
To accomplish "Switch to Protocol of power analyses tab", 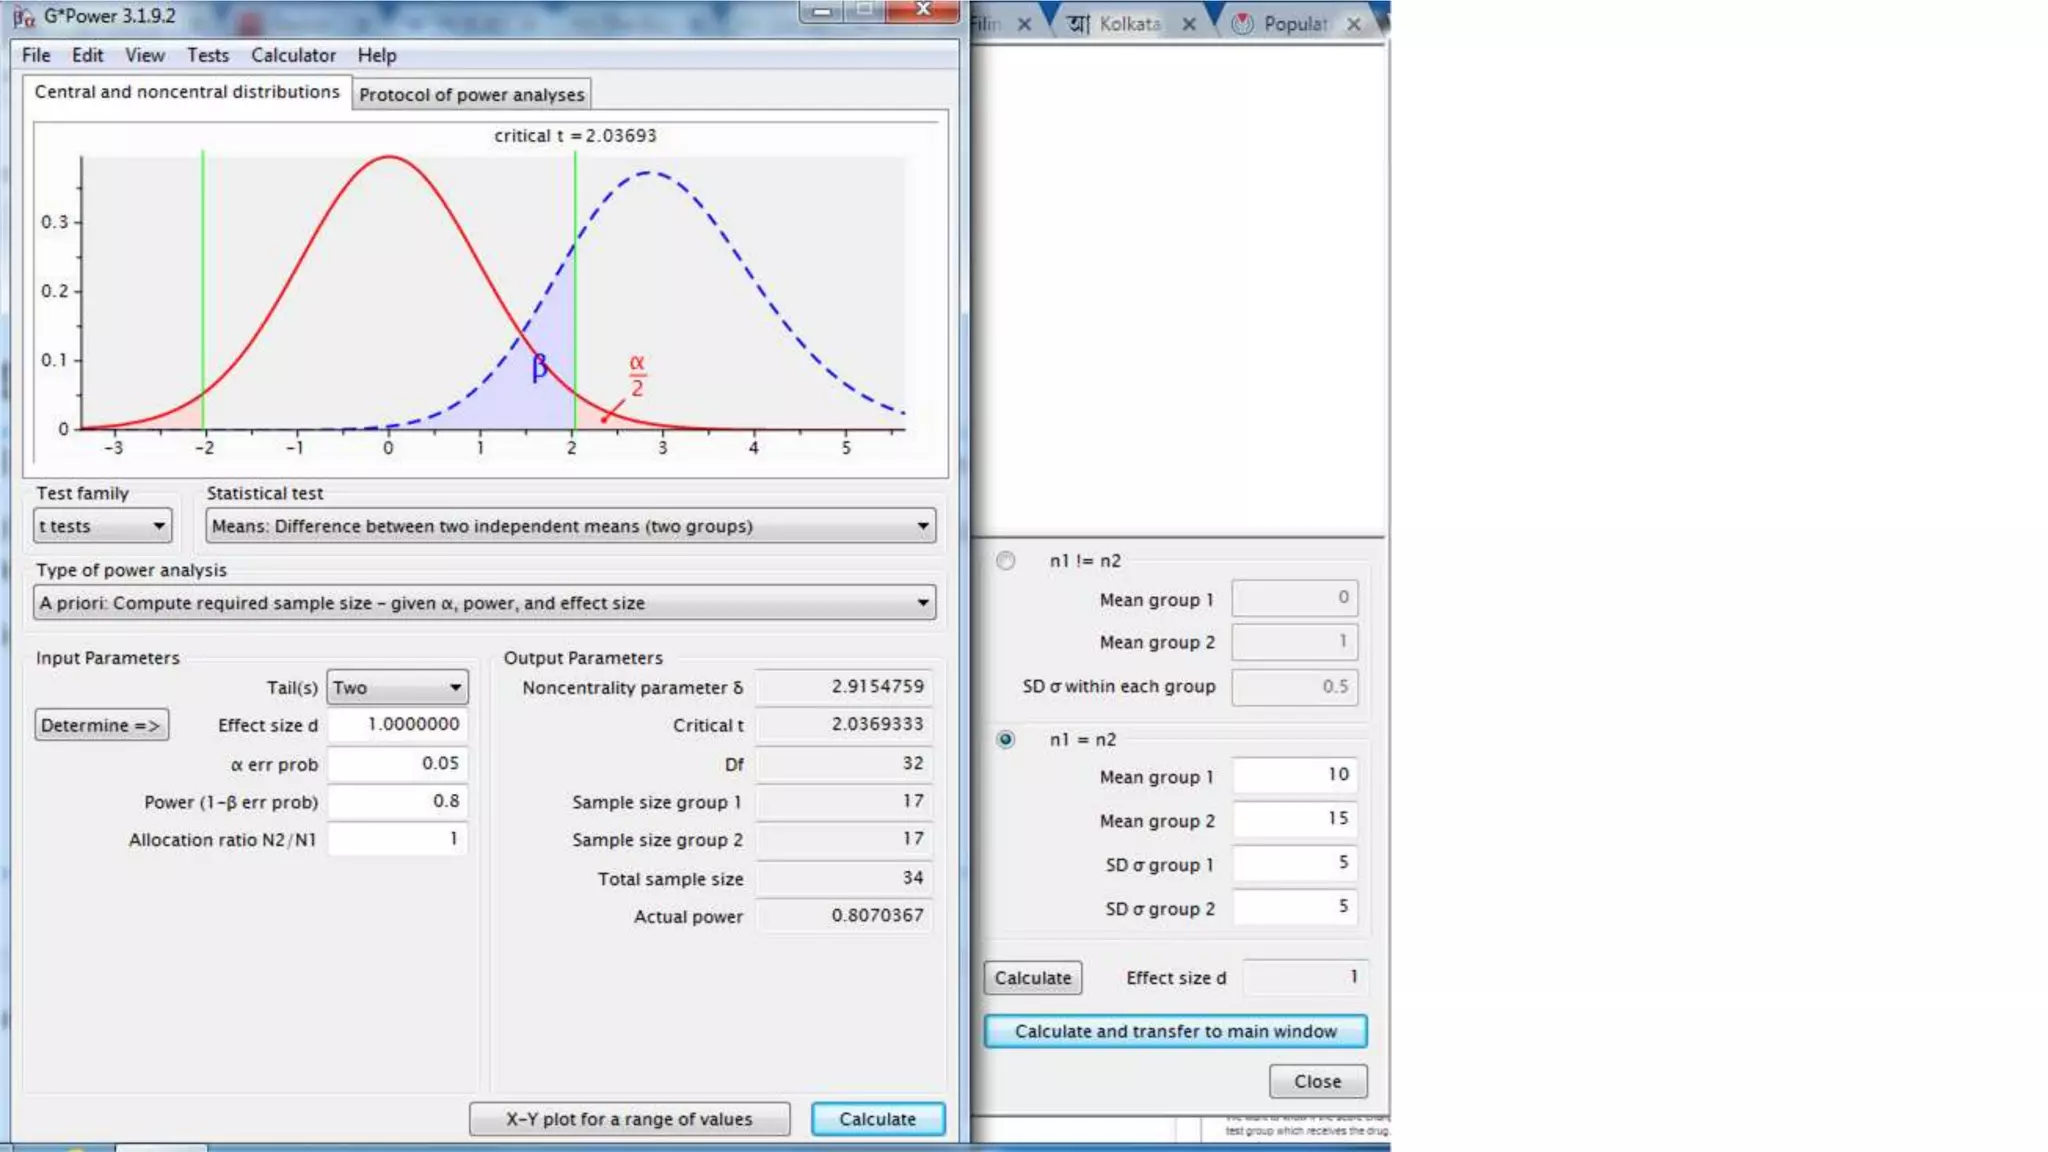I will [x=471, y=95].
